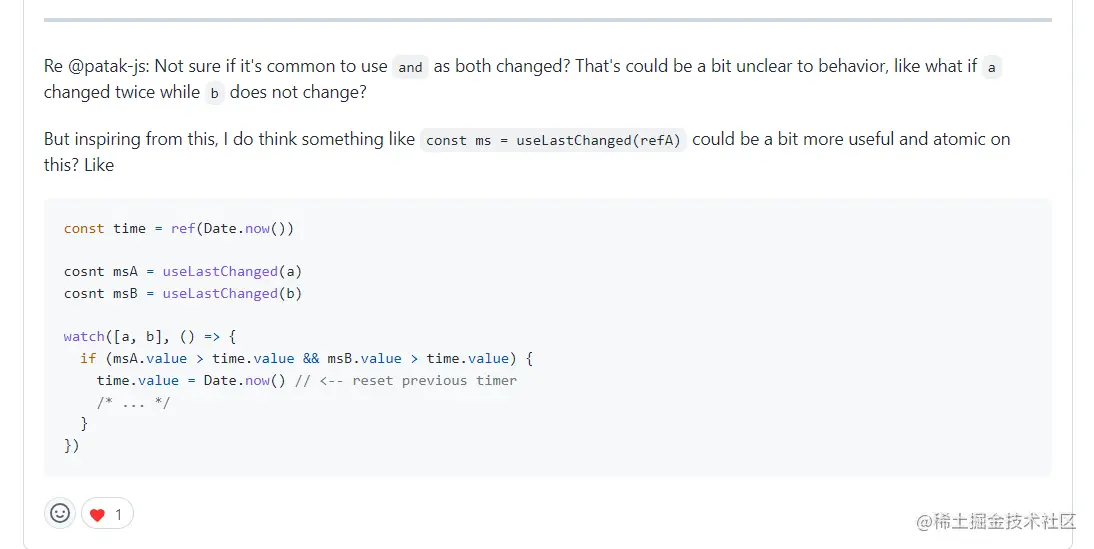
Task: Click the 'But inspiring from this' paragraph text
Action: click(230, 140)
